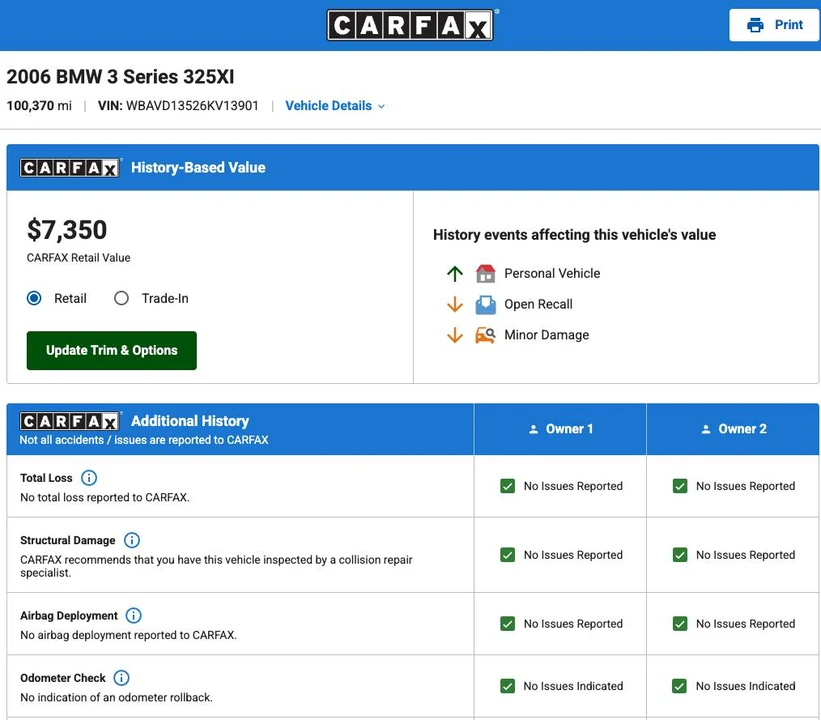Open info icon next to Airbag Deployment

tap(134, 615)
